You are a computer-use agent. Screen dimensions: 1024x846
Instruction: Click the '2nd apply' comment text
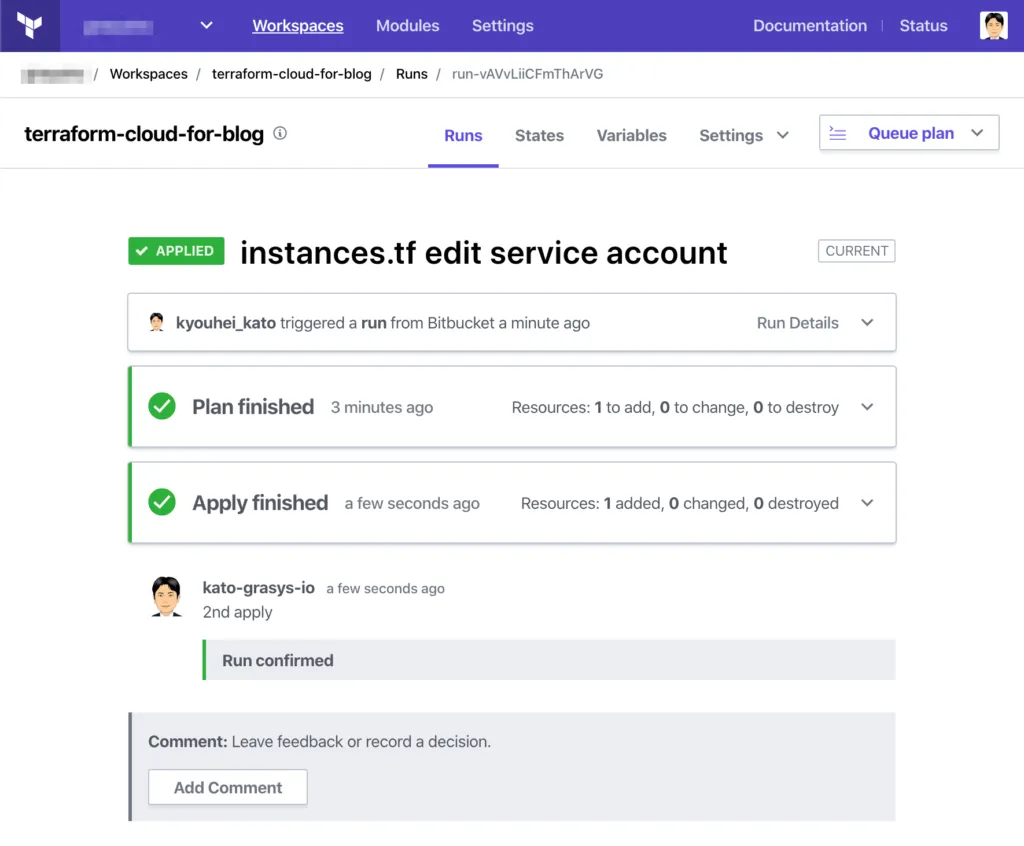click(x=237, y=612)
